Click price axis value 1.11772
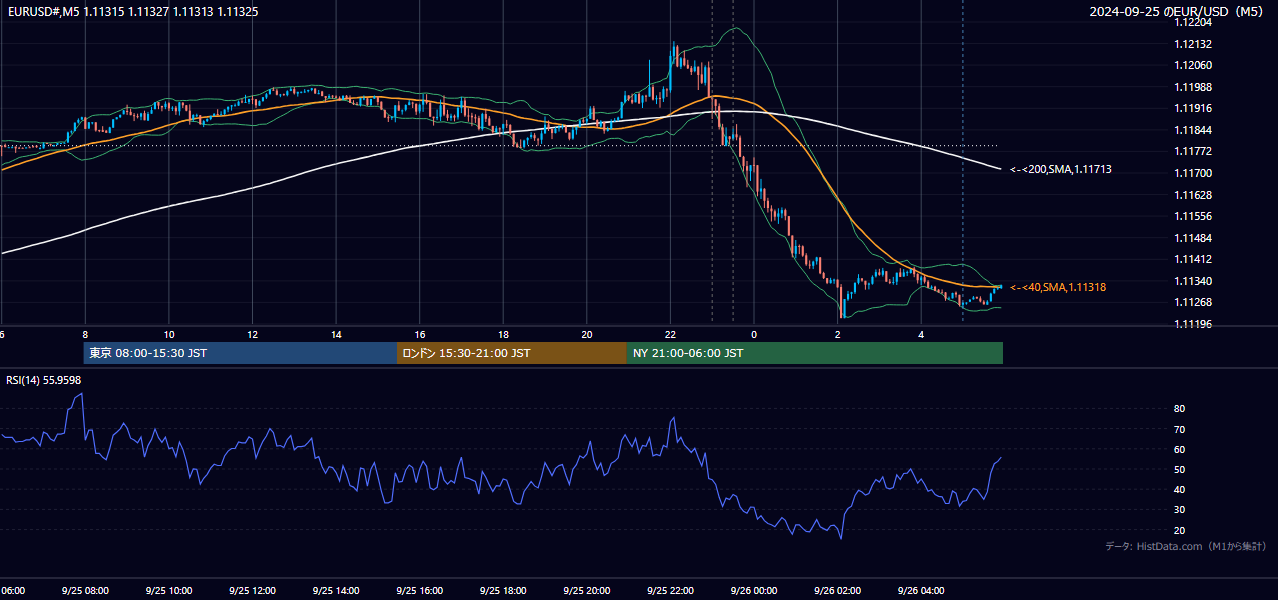 click(1193, 151)
